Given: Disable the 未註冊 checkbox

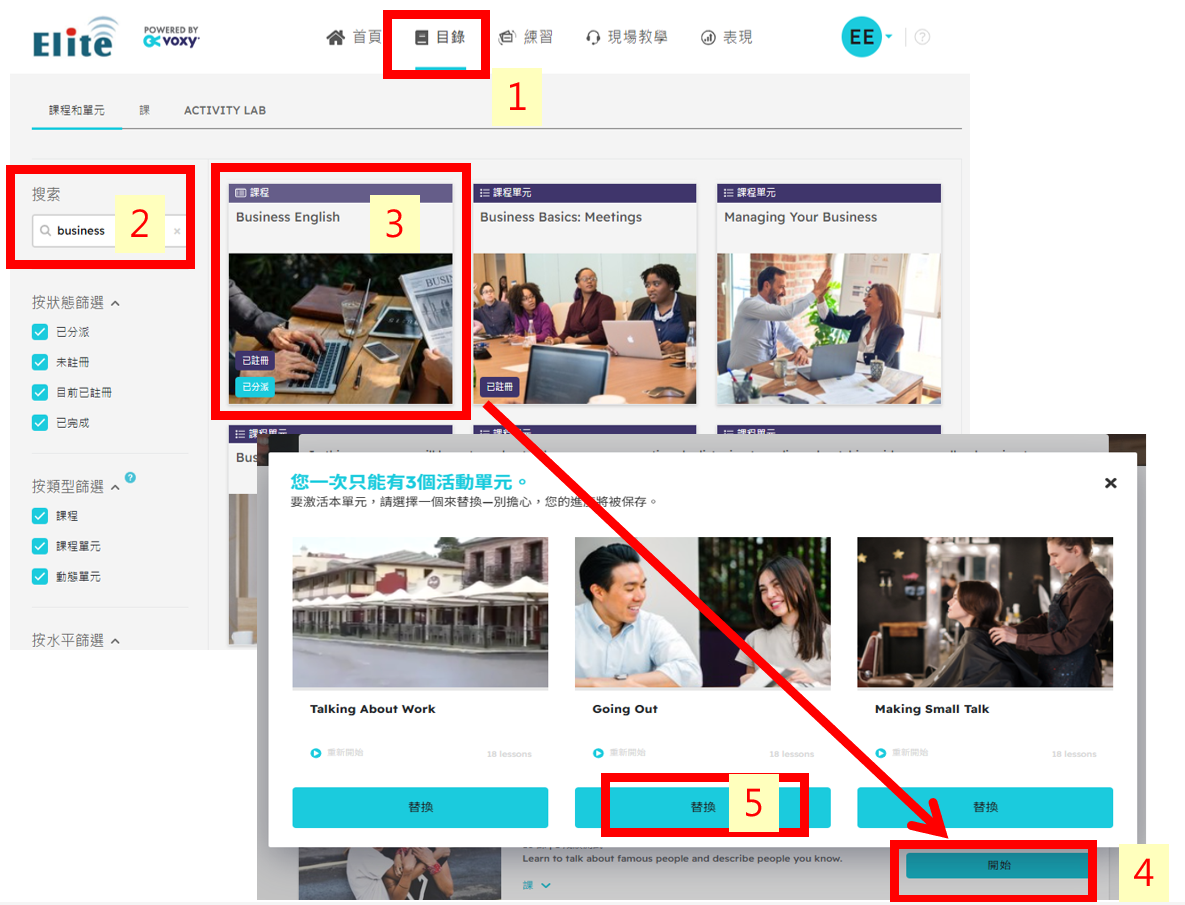Looking at the screenshot, I should (40, 361).
